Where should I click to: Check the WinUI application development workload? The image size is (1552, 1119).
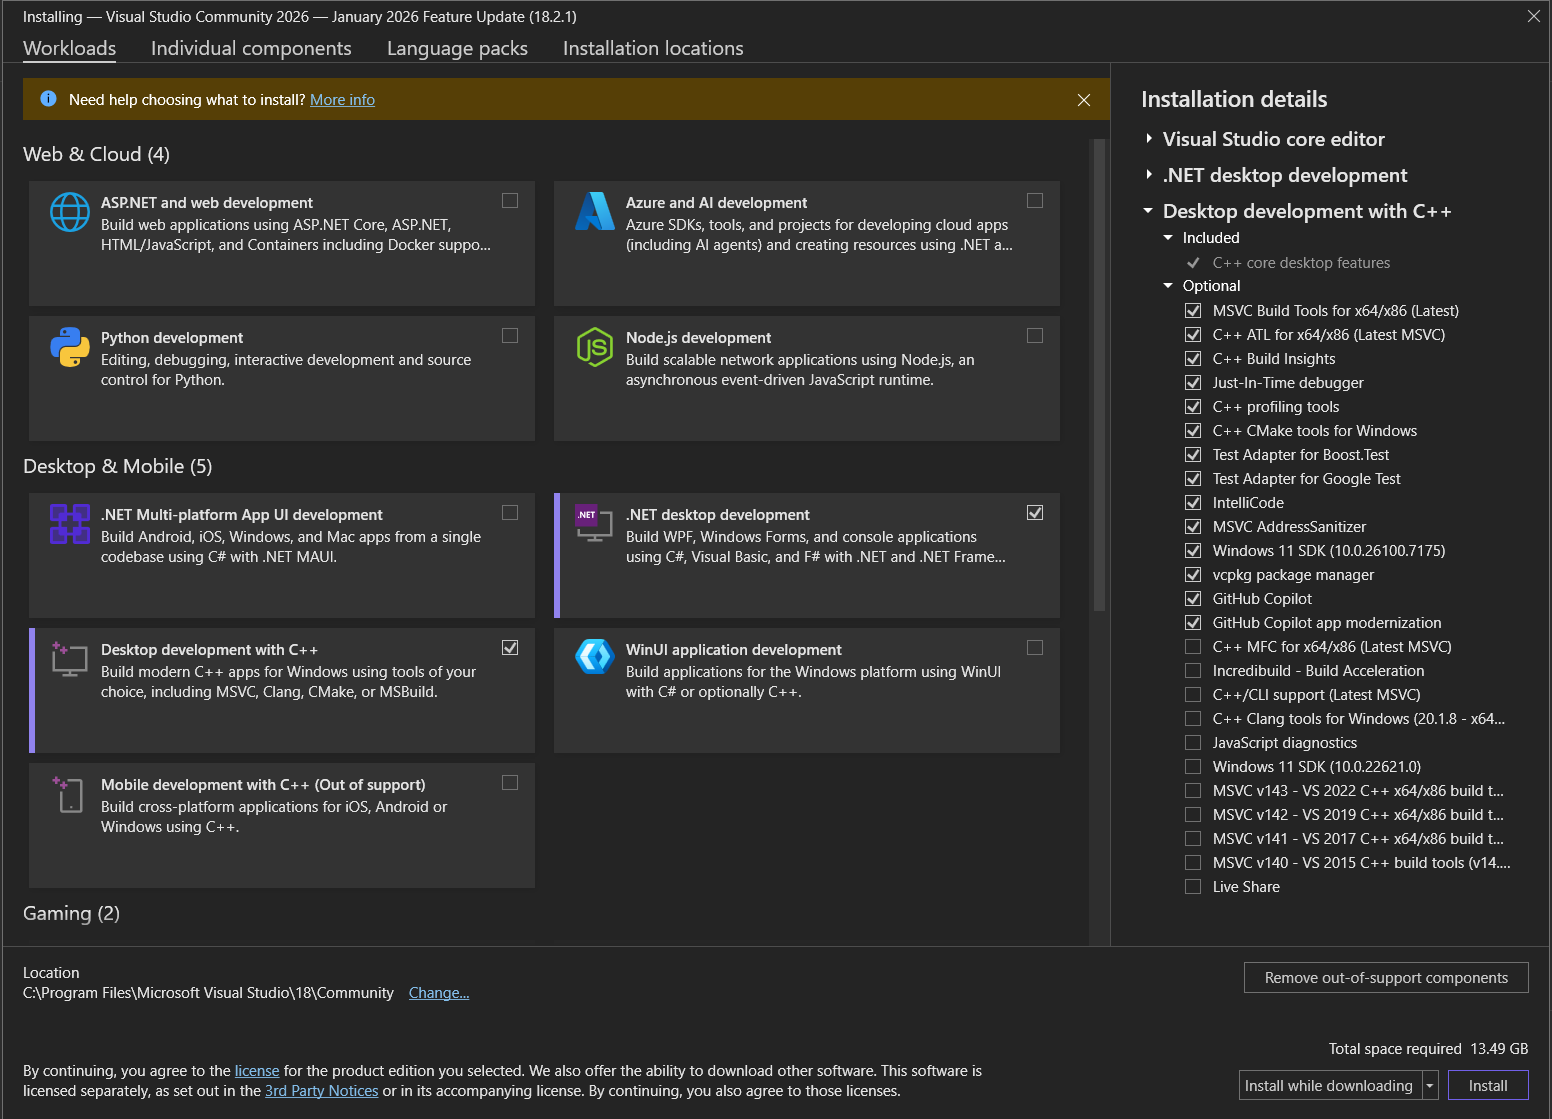[x=1035, y=648]
